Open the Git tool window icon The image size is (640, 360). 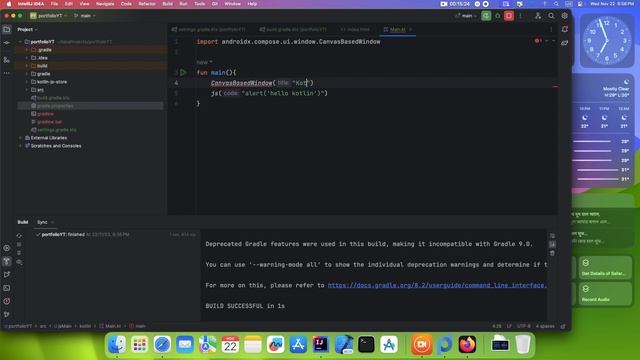coord(7,314)
